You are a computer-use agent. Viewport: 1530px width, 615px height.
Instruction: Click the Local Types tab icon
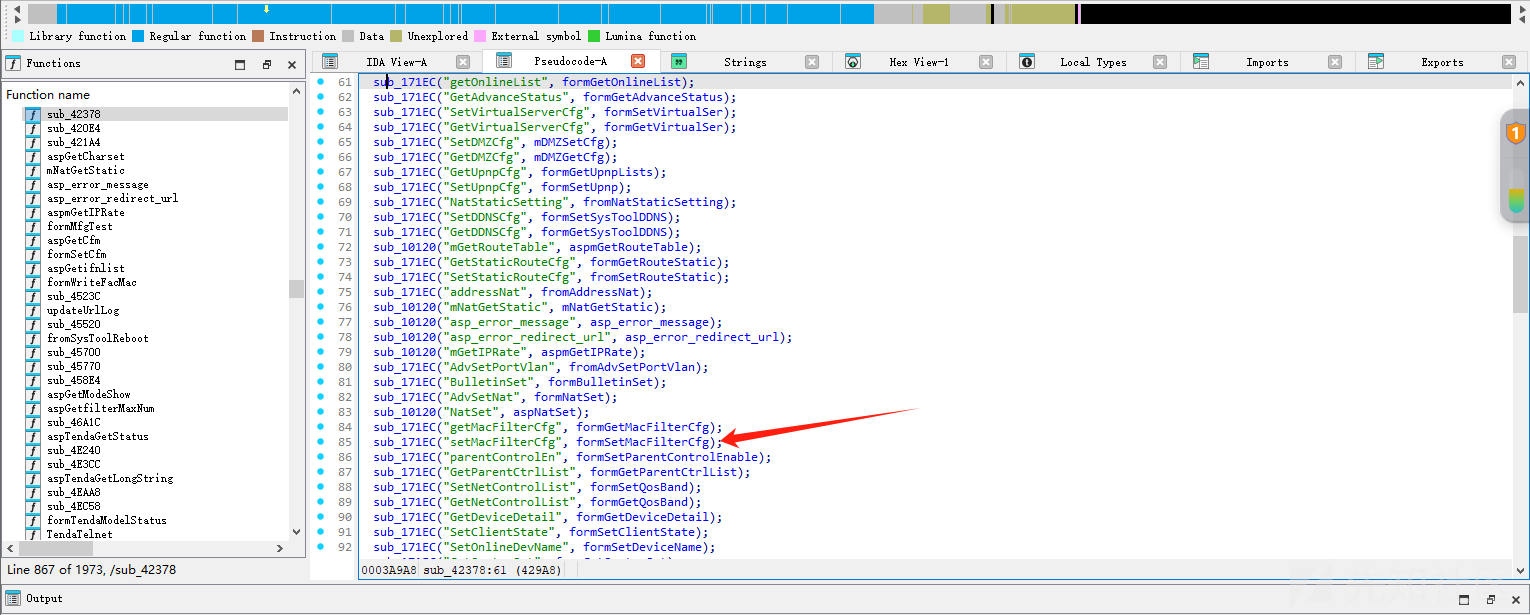click(x=1027, y=61)
